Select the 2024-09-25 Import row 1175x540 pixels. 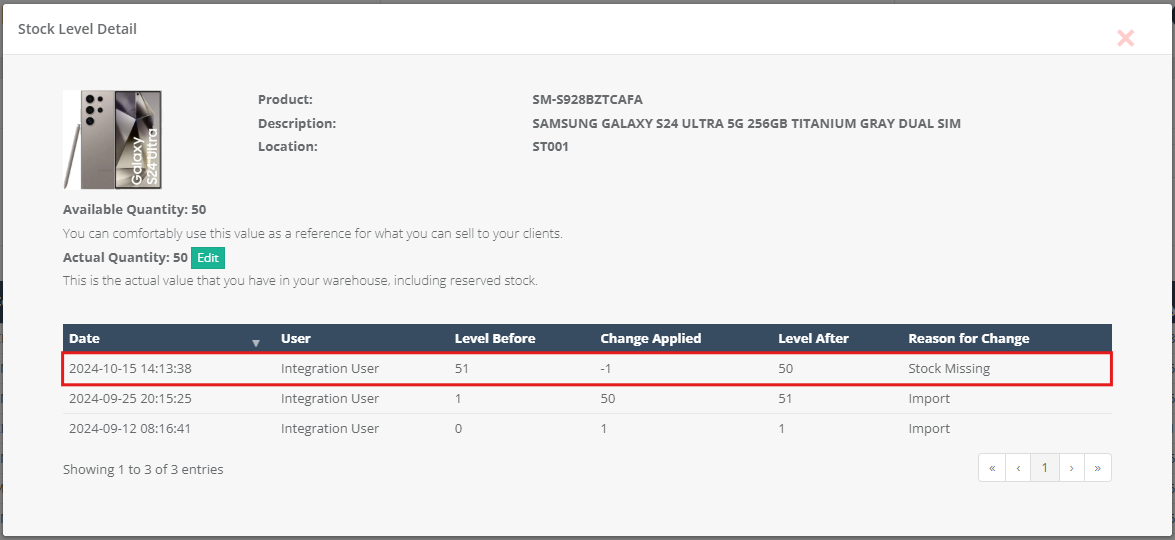587,399
